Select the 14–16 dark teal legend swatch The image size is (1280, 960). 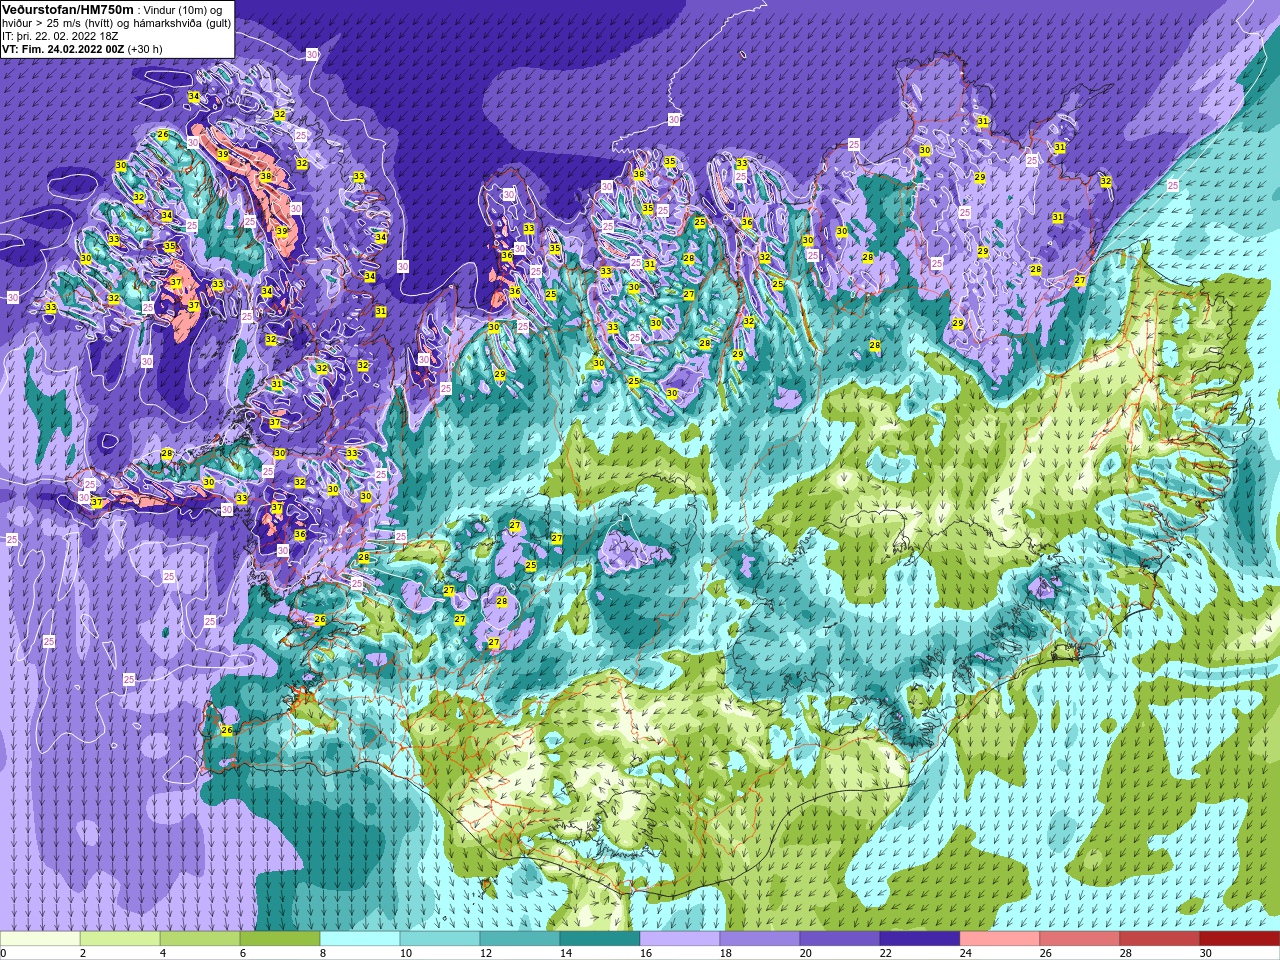600,939
